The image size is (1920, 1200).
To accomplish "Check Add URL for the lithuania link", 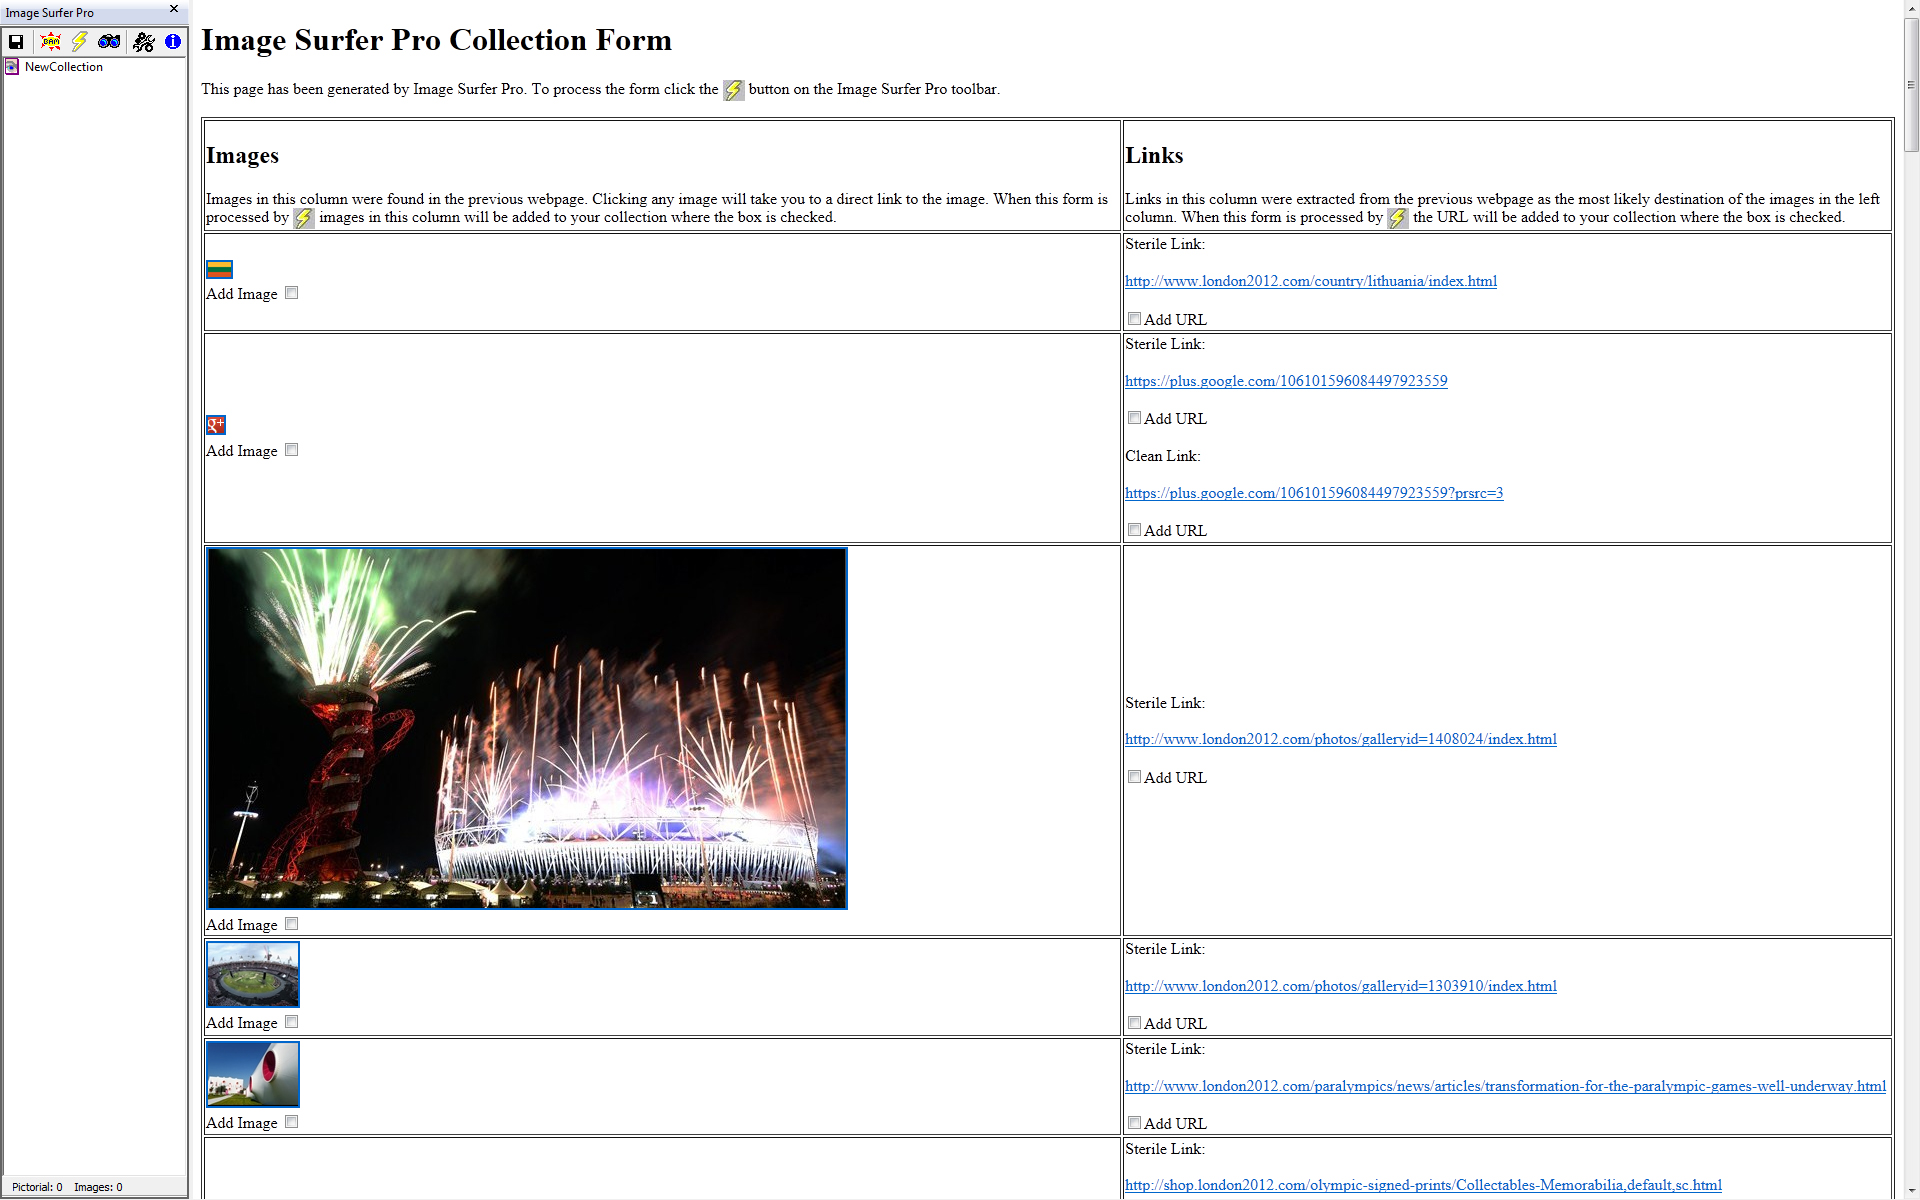I will [x=1134, y=319].
